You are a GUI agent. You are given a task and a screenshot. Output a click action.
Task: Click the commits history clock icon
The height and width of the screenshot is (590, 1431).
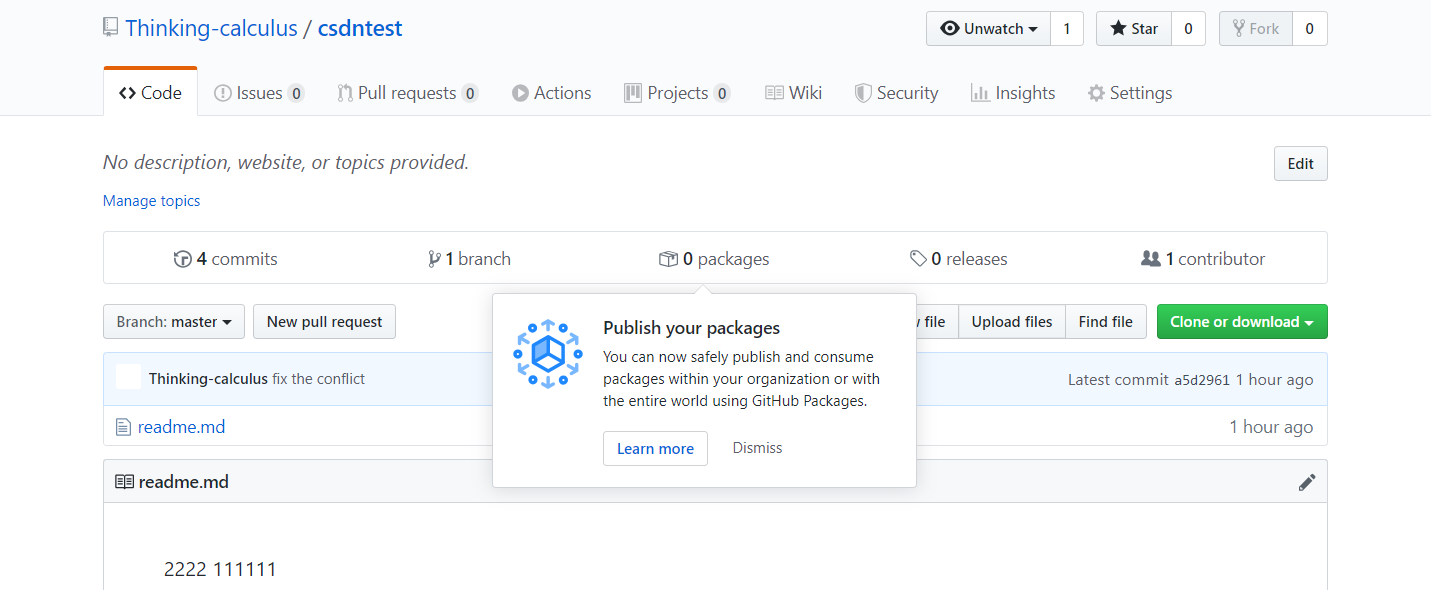182,259
